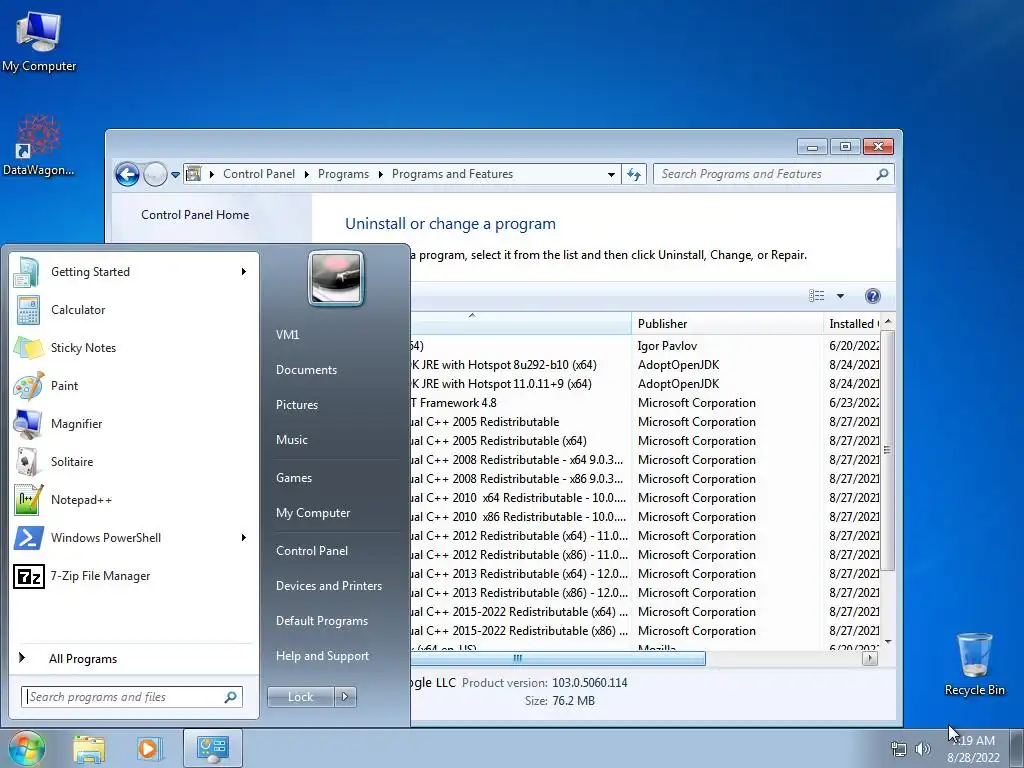
Task: Expand the Programs breadcrumb arrow
Action: pyautogui.click(x=380, y=174)
